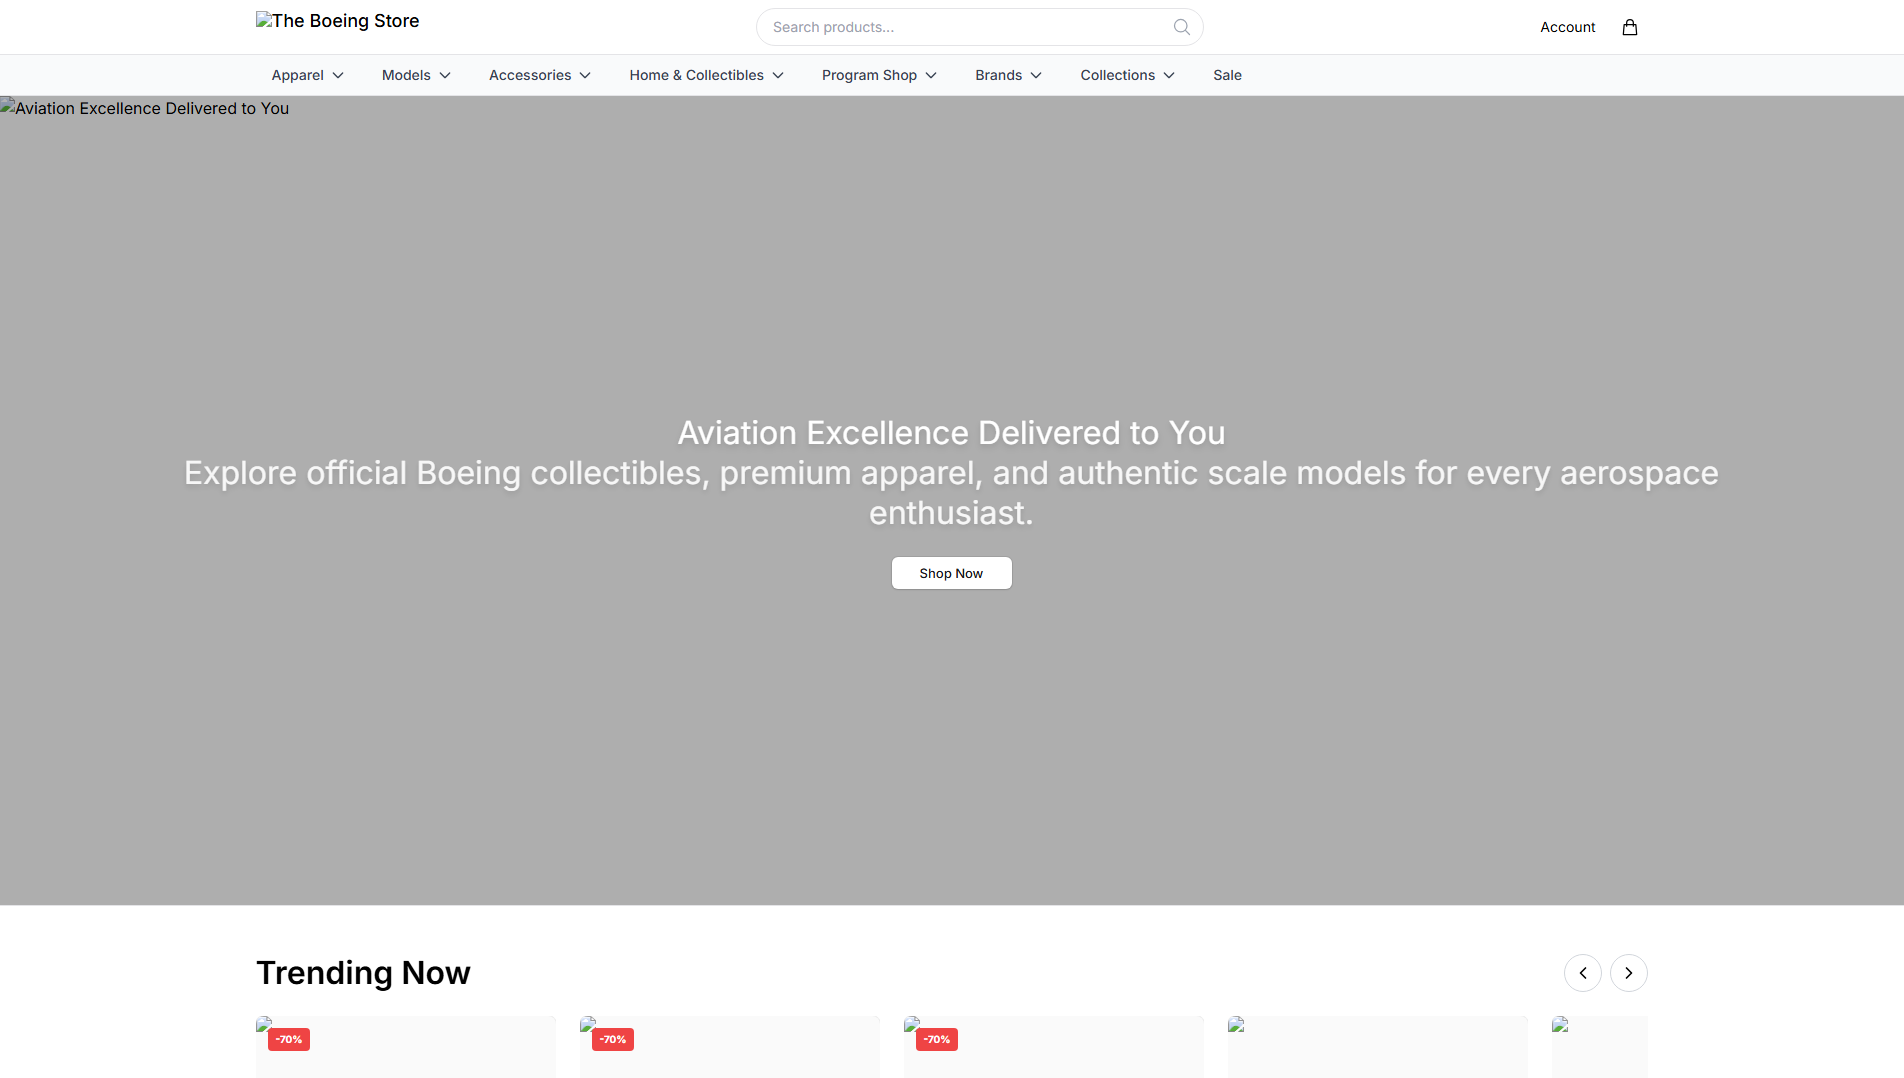Click the Shop Now button
Screen dimensions: 1904x1078
951,573
